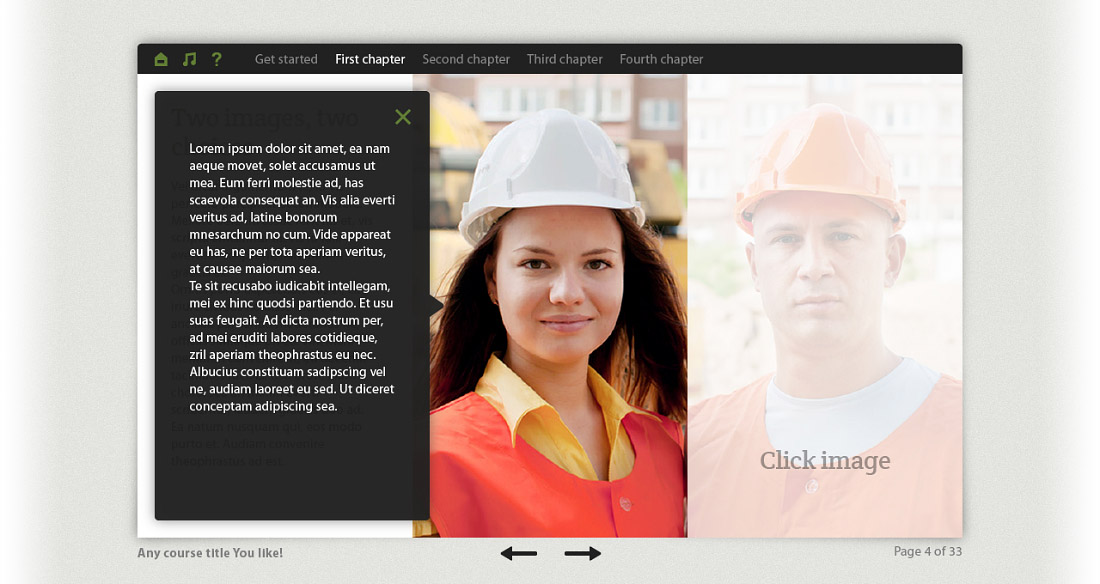Viewport: 1100px width, 584px height.
Task: Click the 'Lorem ipsum dolor sit amet' paragraph
Action: click(292, 208)
